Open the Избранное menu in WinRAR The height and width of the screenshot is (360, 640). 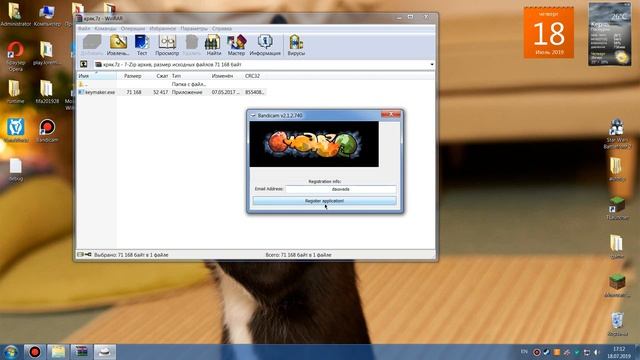pos(162,29)
